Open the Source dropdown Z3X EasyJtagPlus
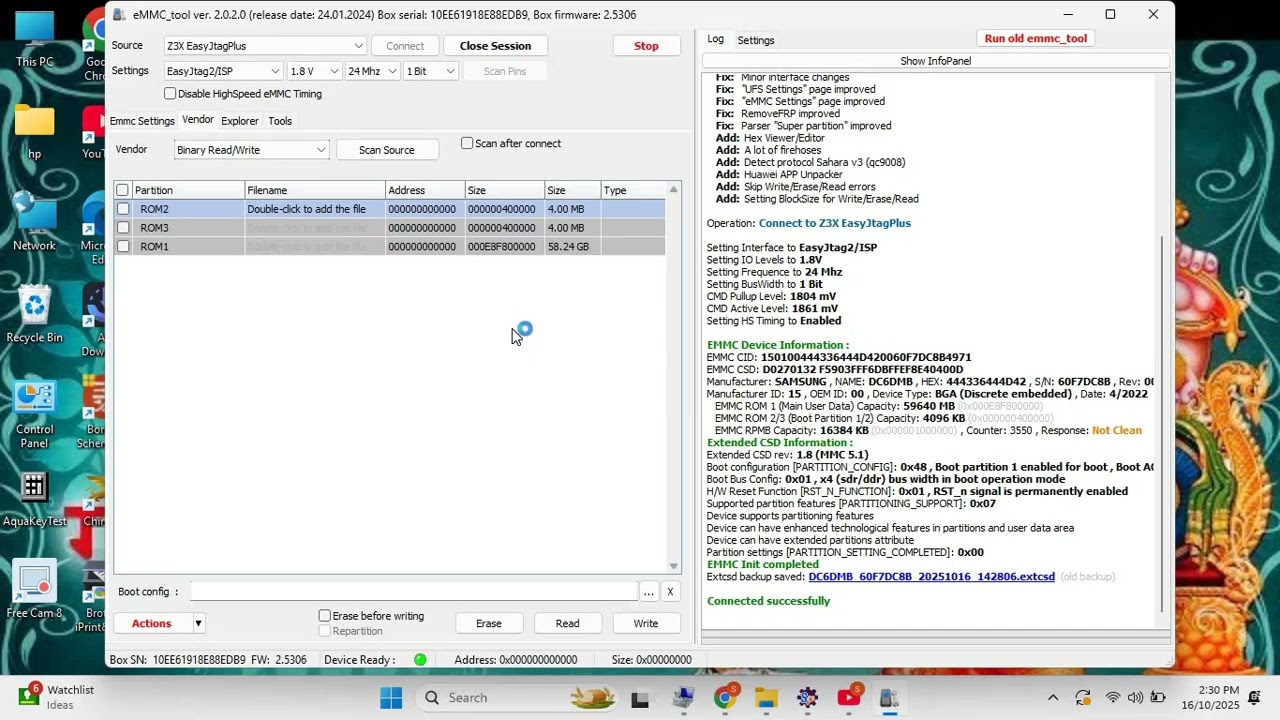This screenshot has height=720, width=1280. 265,46
